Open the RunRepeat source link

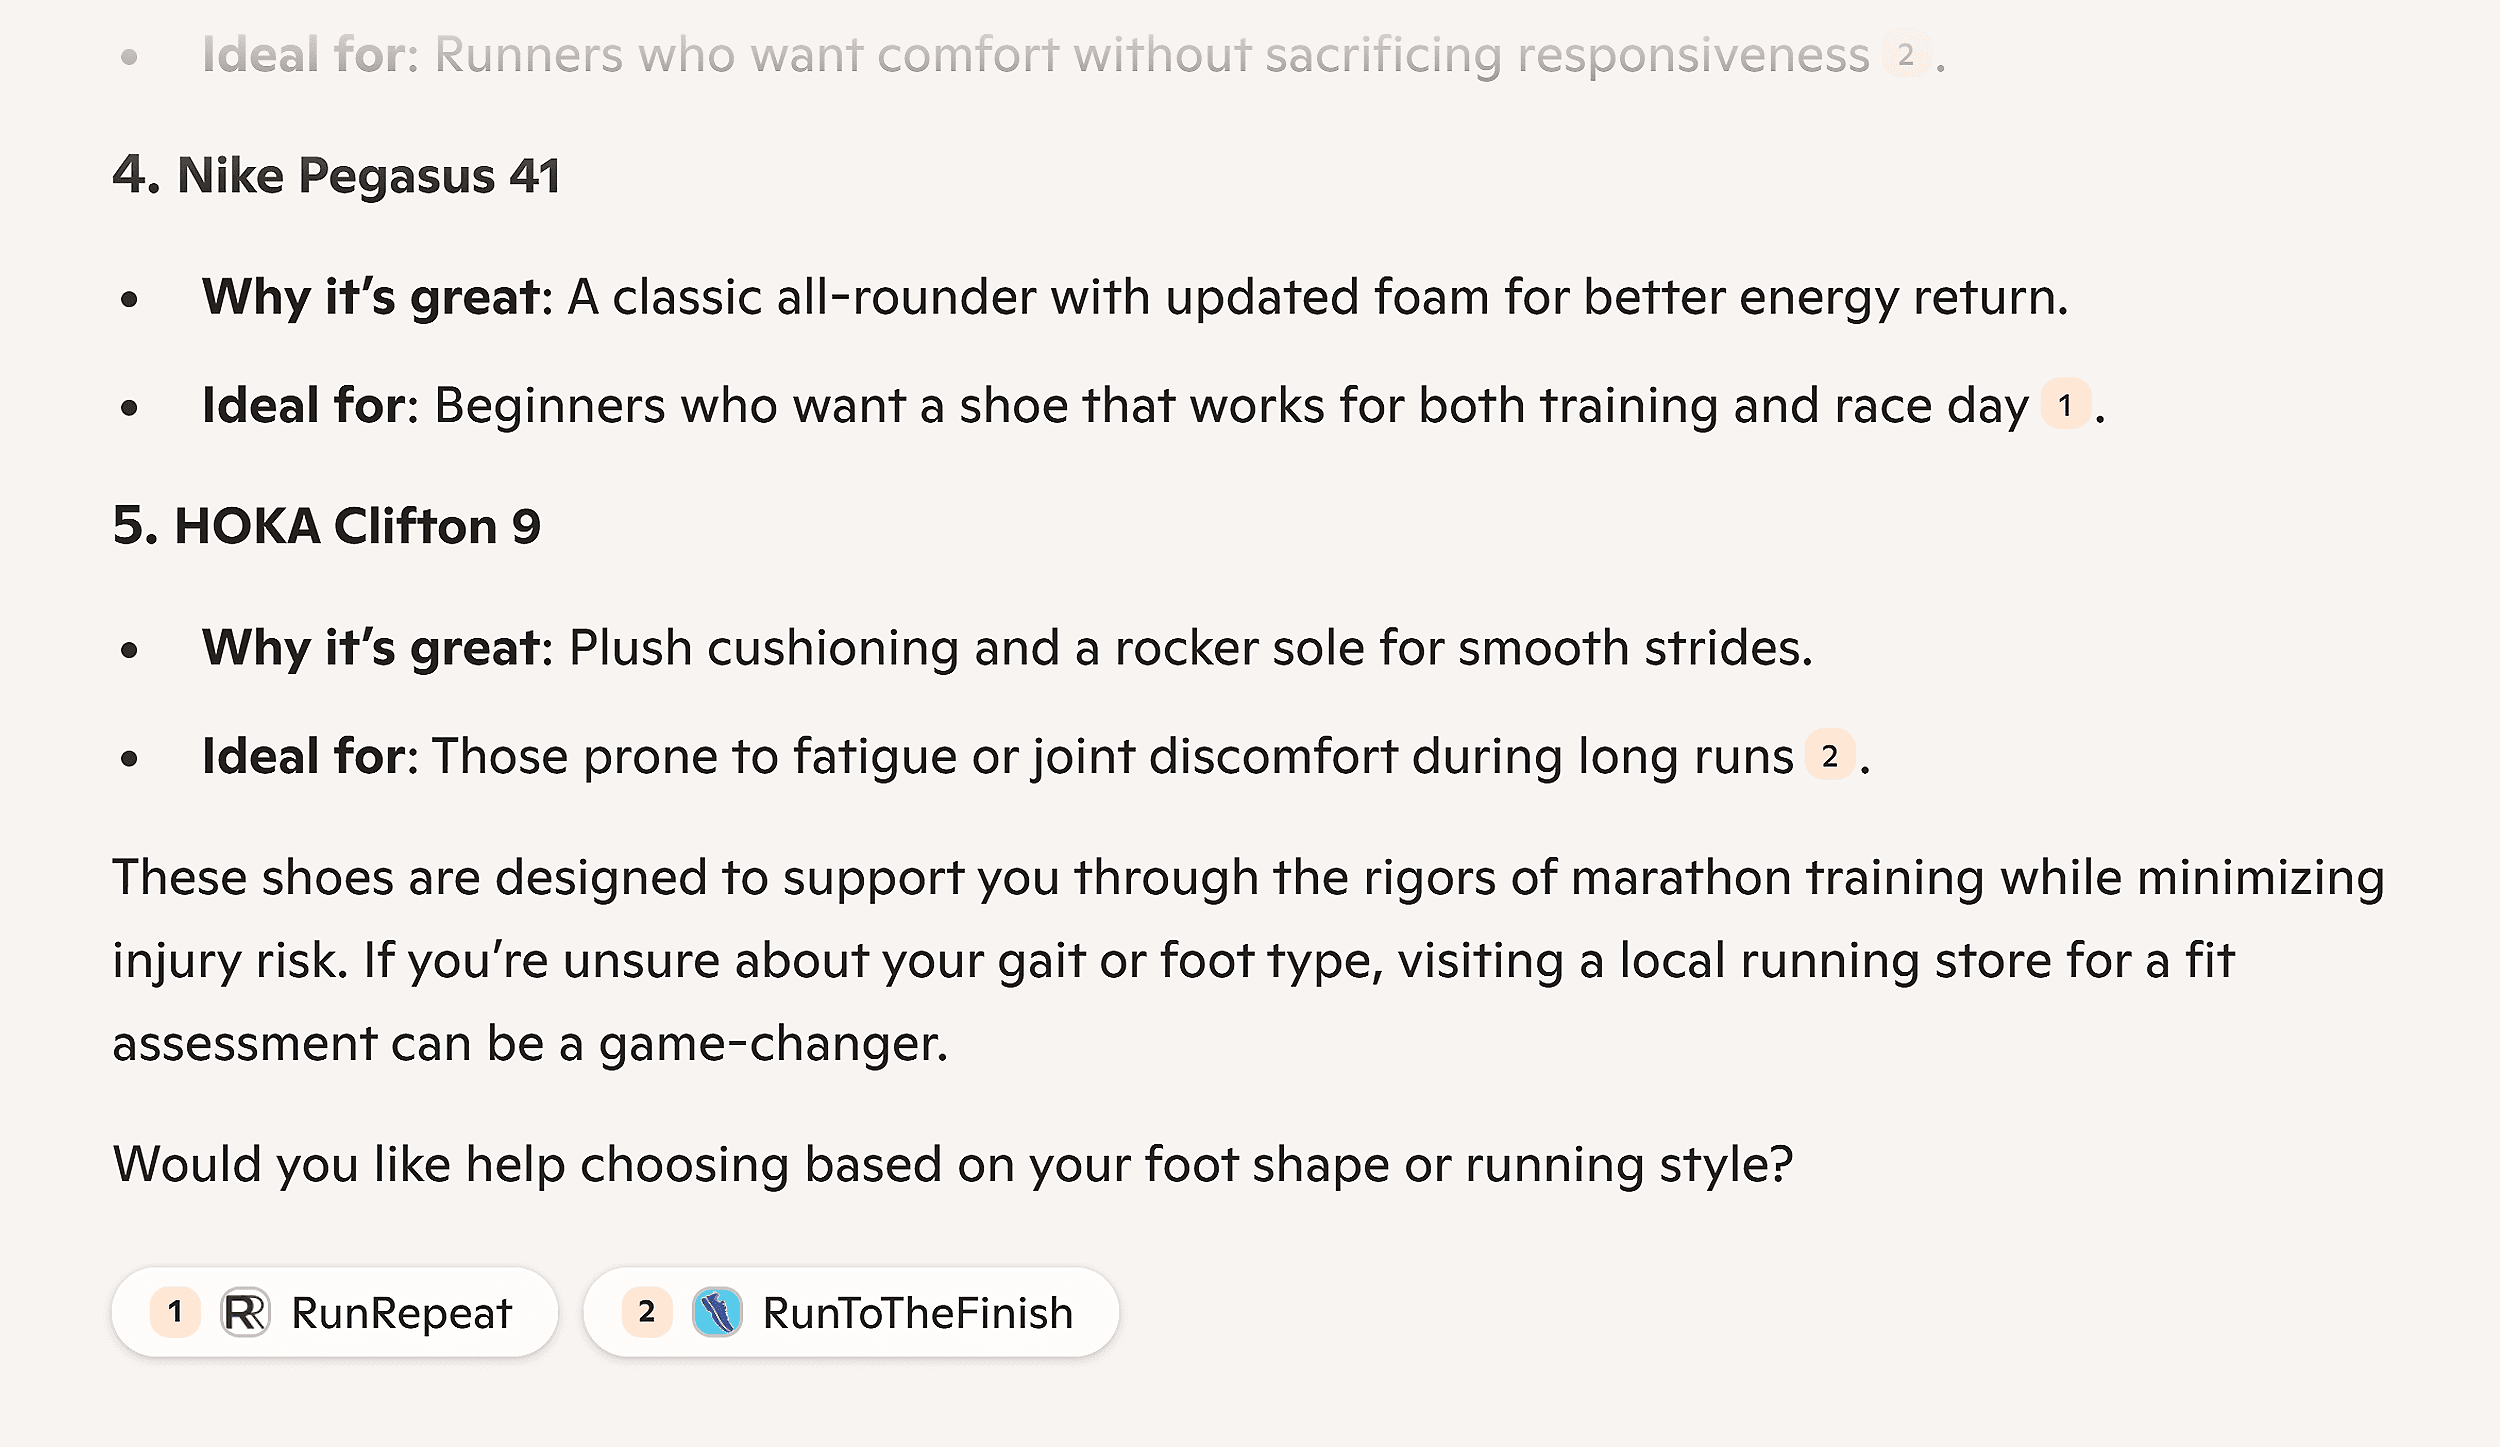point(401,1313)
